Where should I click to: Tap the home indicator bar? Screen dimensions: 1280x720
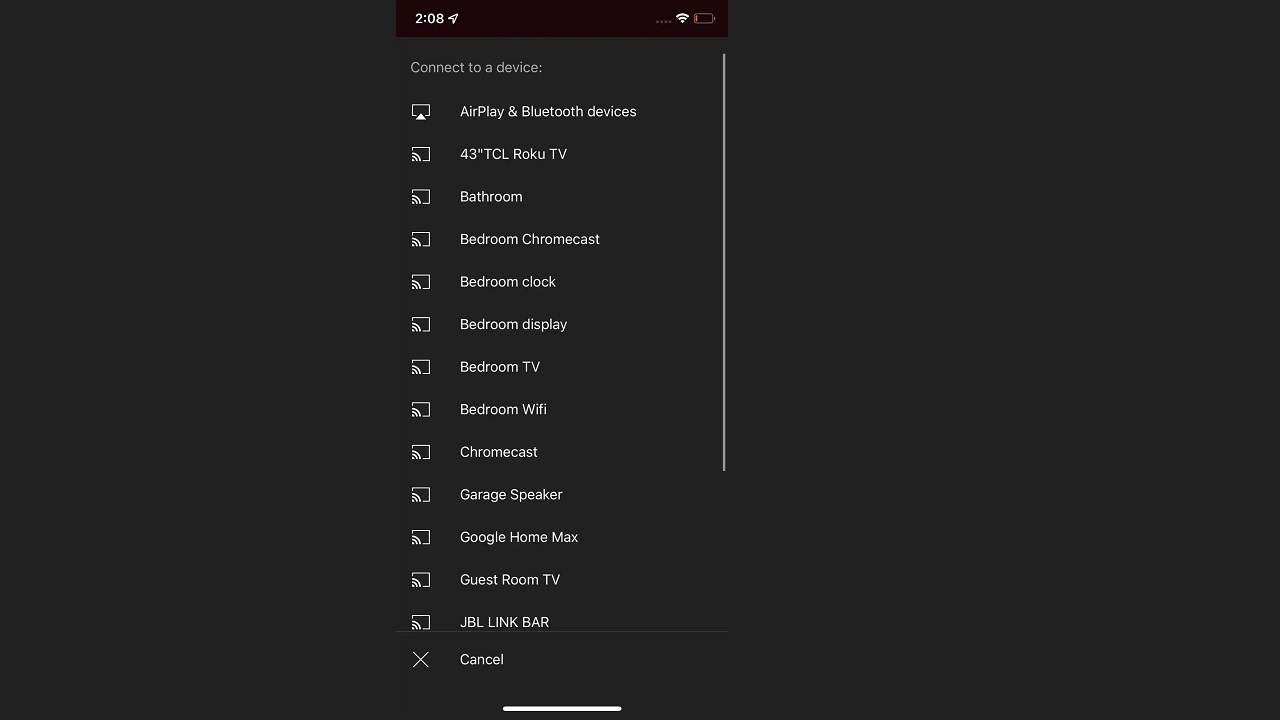coord(562,708)
